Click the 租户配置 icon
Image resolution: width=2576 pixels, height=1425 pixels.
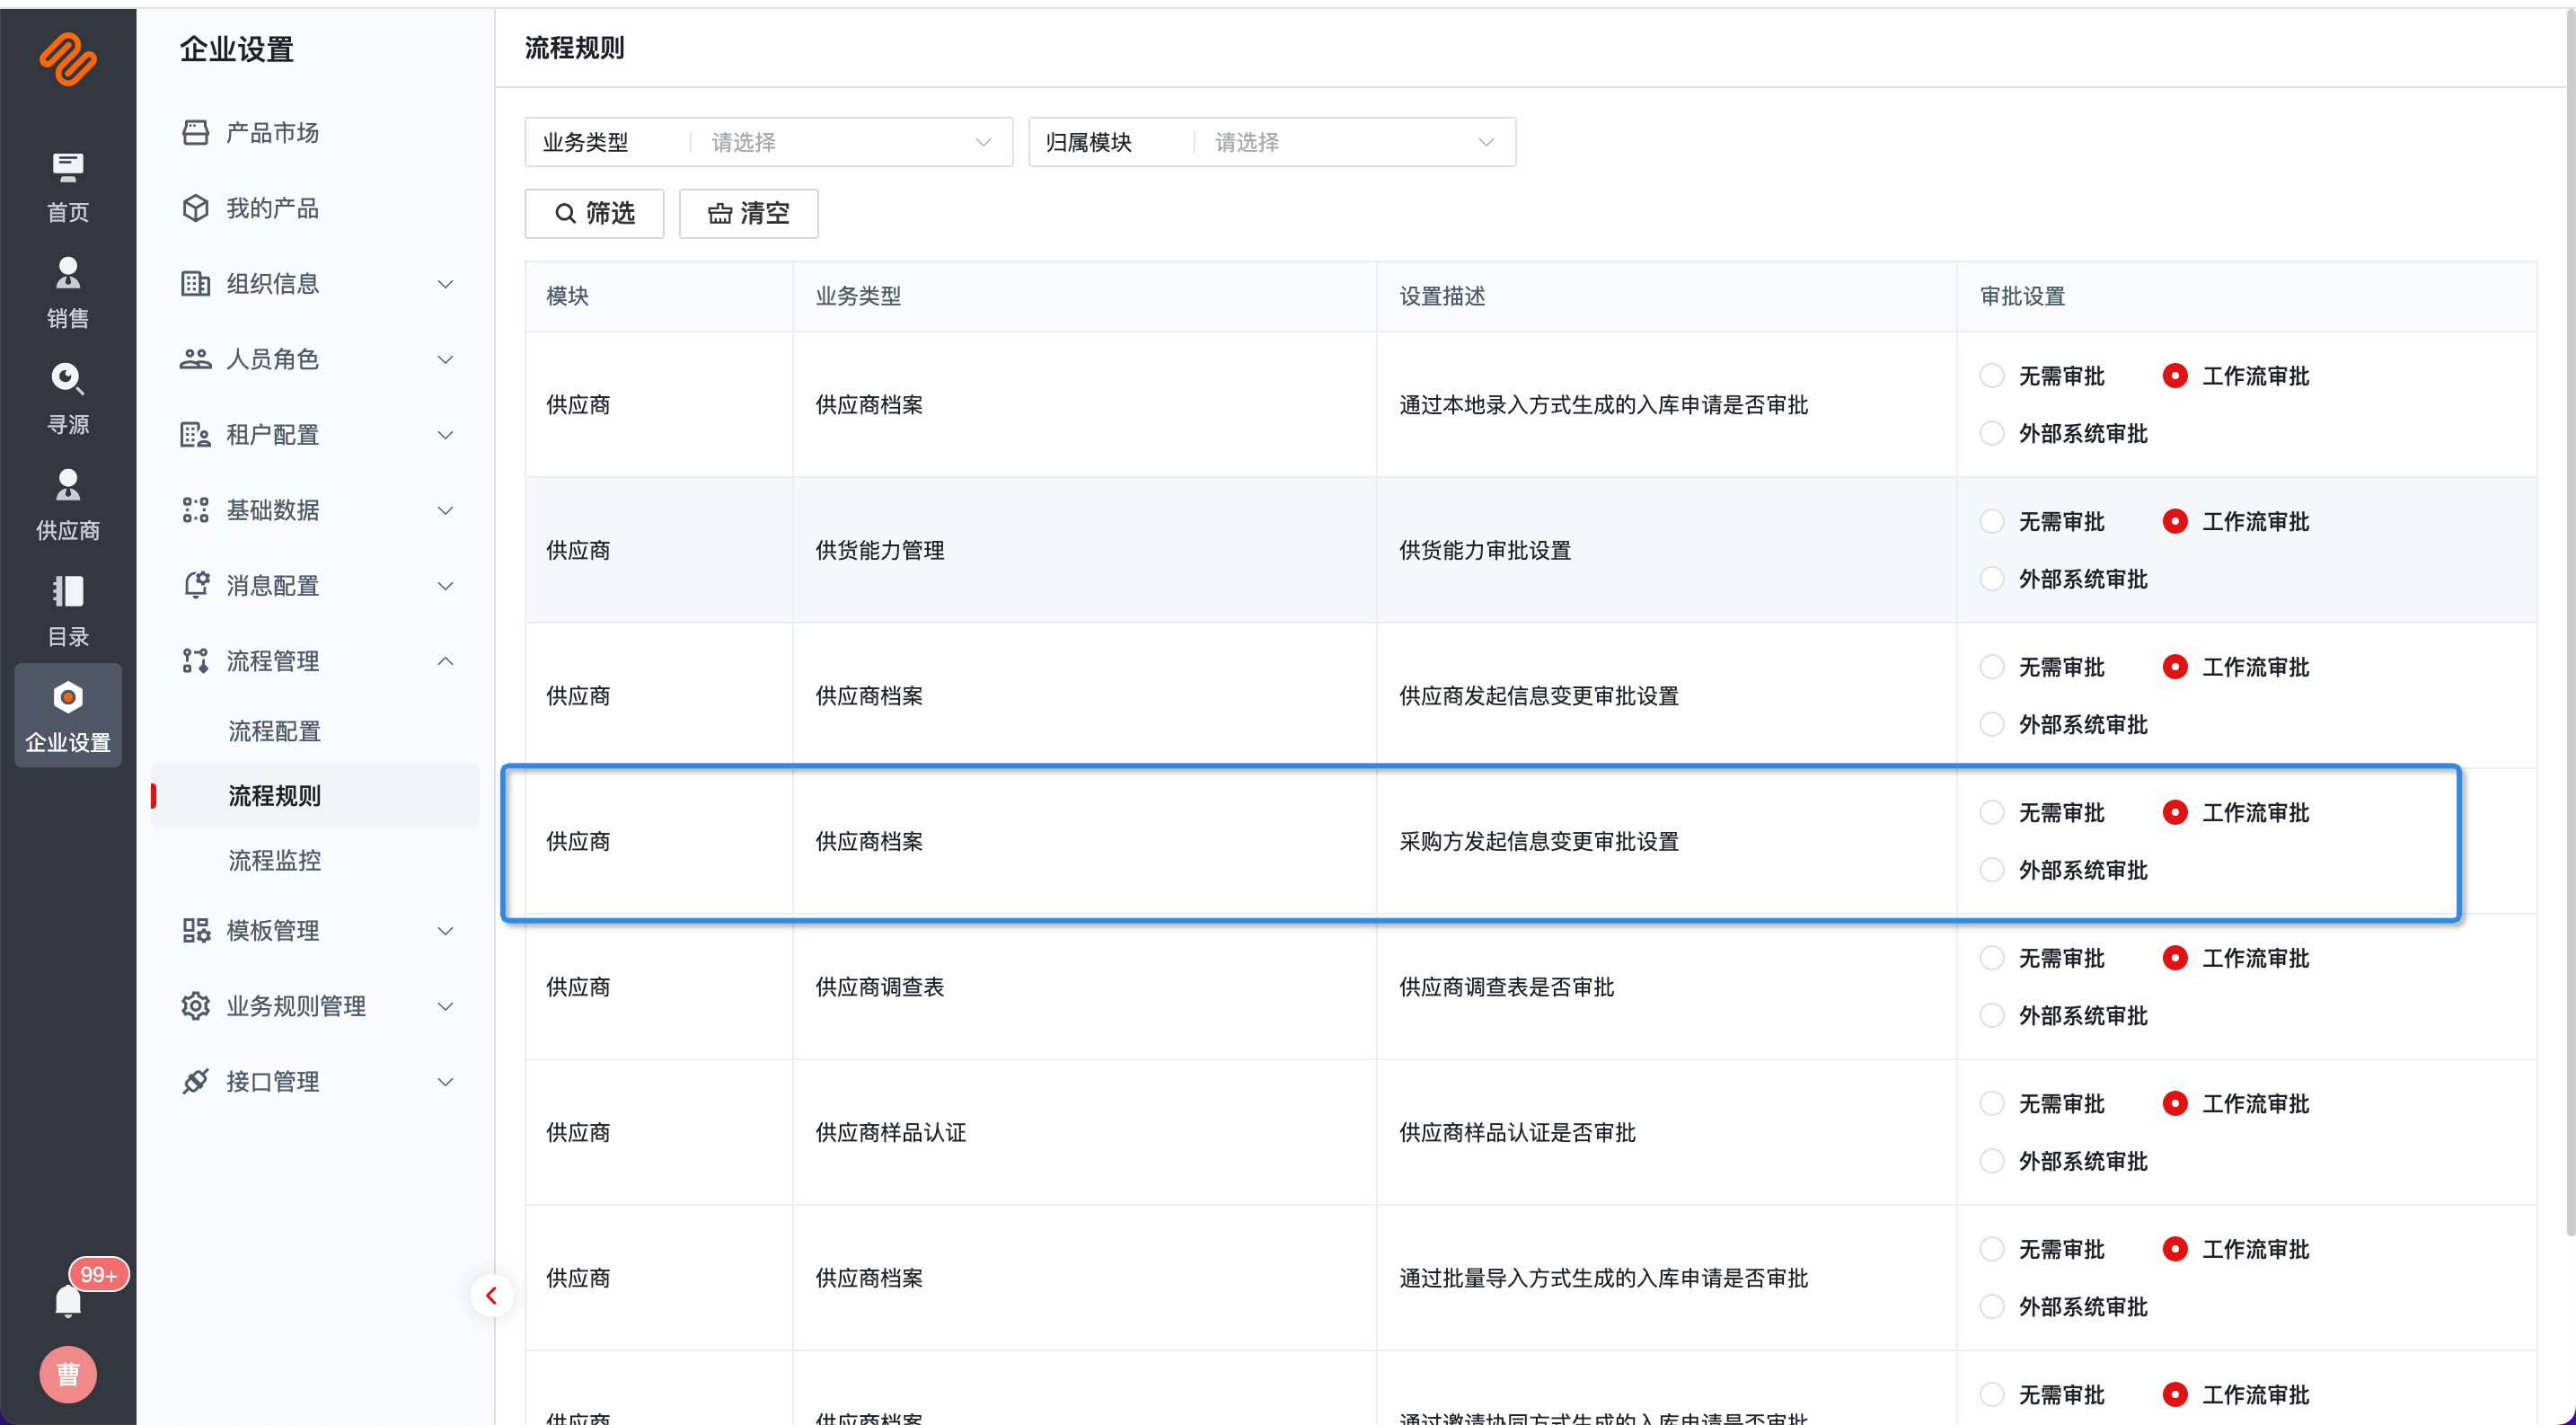click(x=196, y=435)
